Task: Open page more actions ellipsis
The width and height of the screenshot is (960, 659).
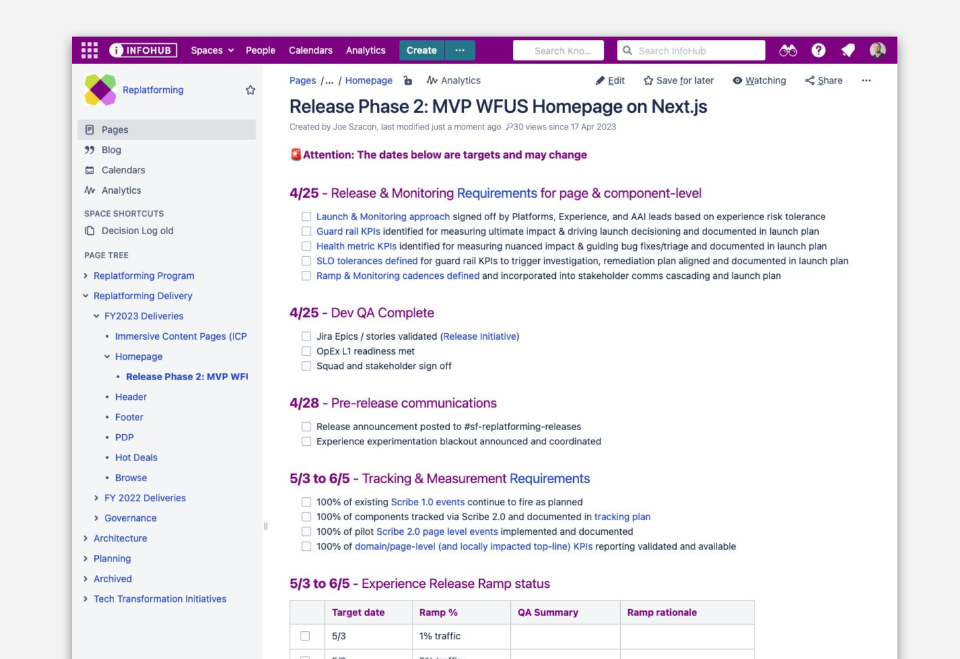Action: [866, 80]
